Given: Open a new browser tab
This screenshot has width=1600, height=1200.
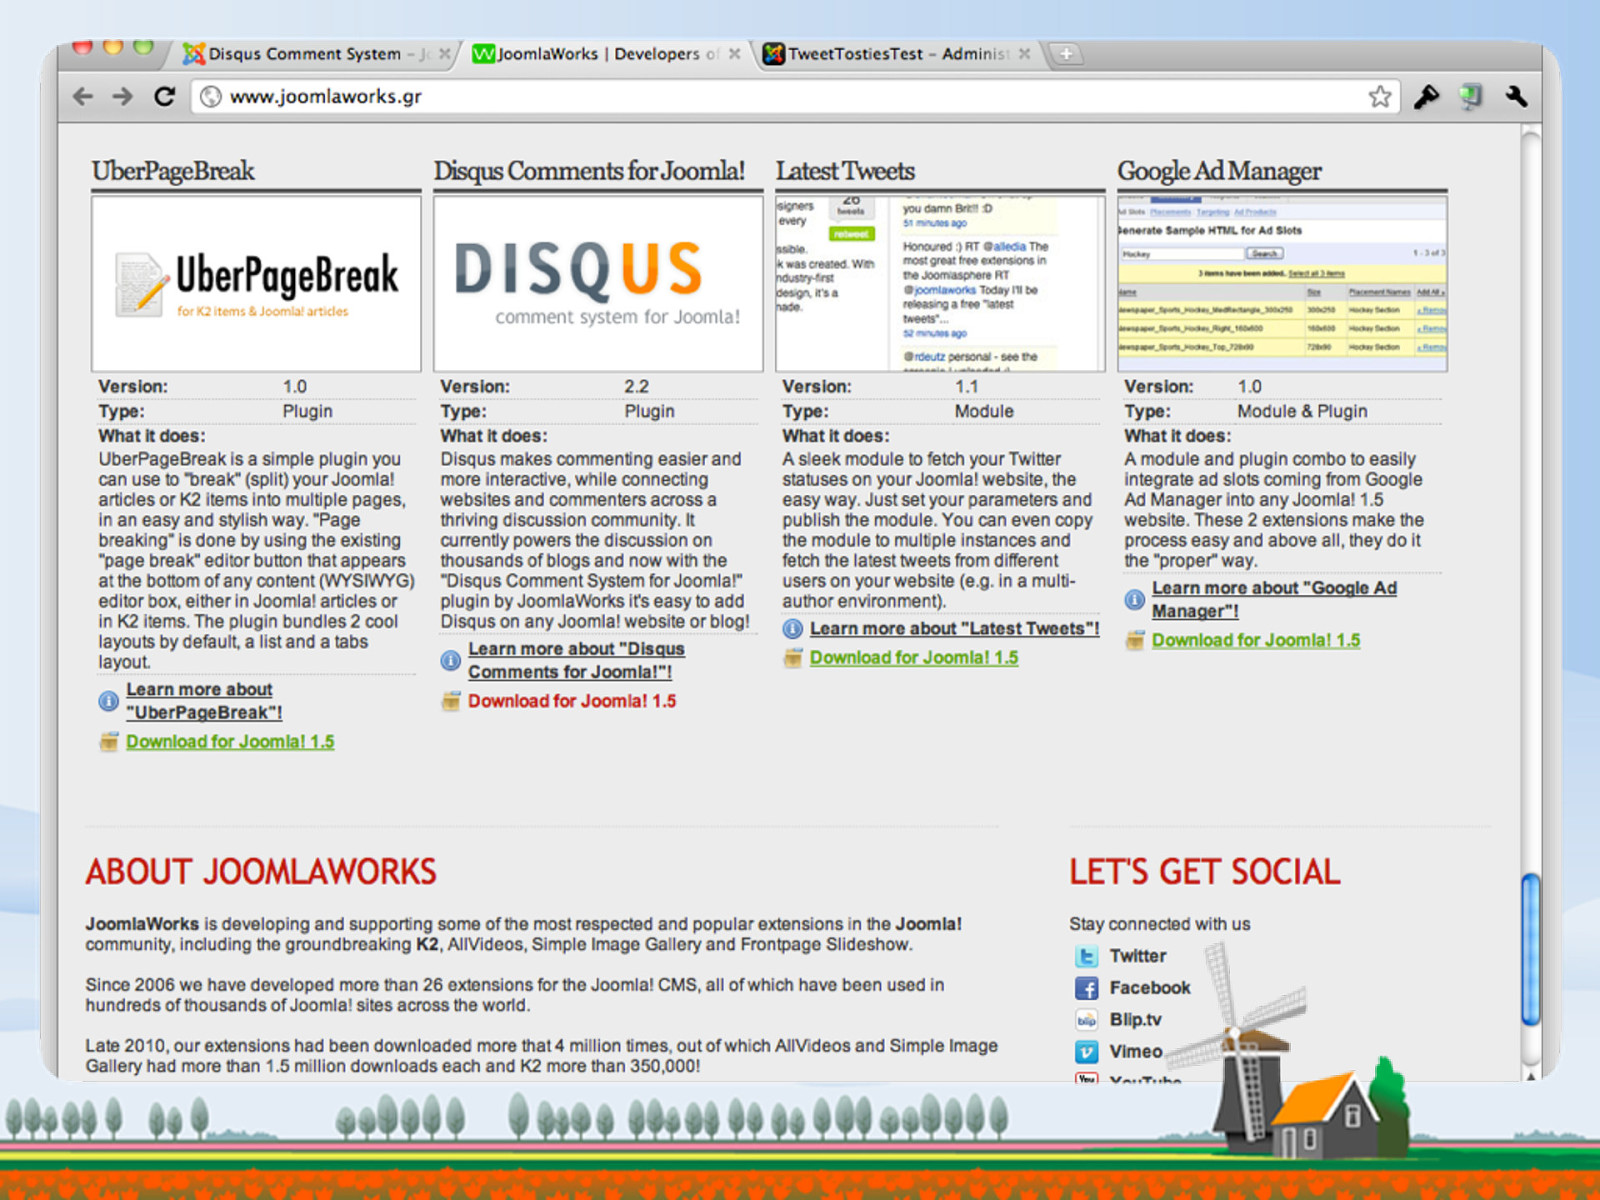Looking at the screenshot, I should [1066, 54].
